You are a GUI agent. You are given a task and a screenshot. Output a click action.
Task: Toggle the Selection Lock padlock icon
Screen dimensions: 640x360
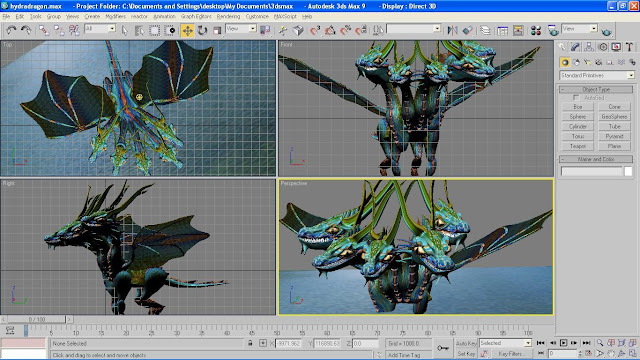click(250, 343)
